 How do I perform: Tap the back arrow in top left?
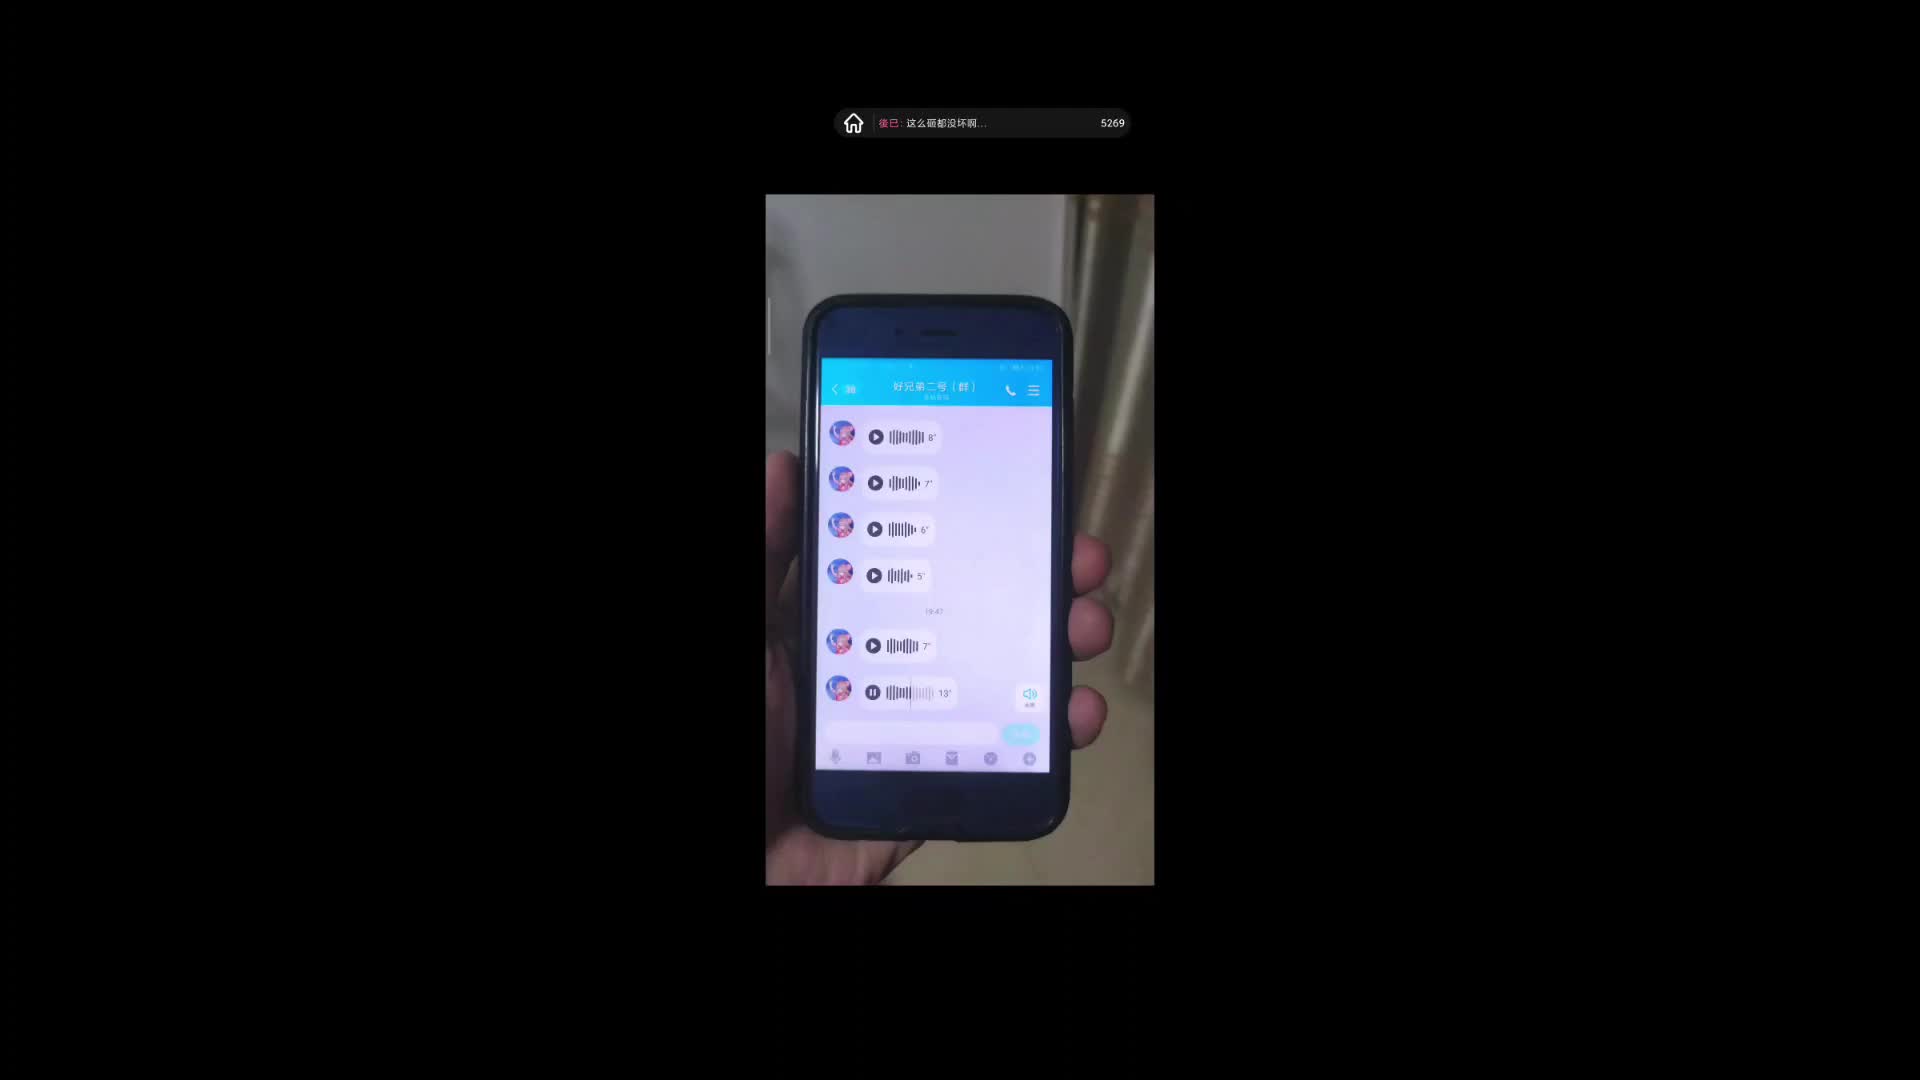(835, 388)
